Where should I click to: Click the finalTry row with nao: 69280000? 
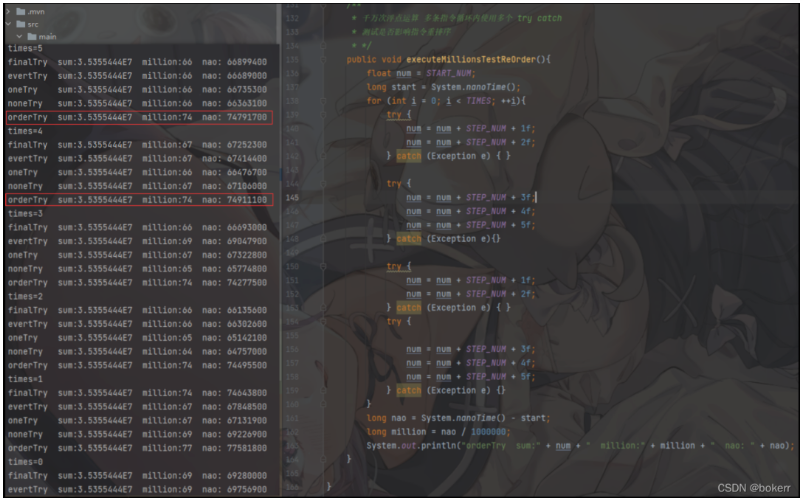click(x=137, y=476)
